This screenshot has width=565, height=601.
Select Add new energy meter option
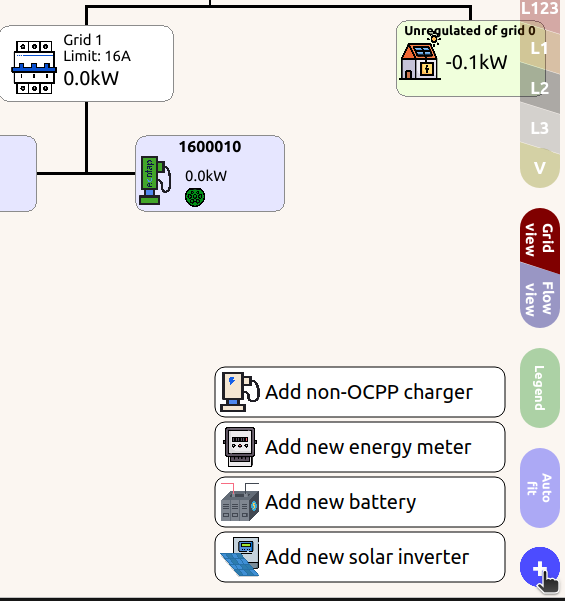[x=360, y=447]
